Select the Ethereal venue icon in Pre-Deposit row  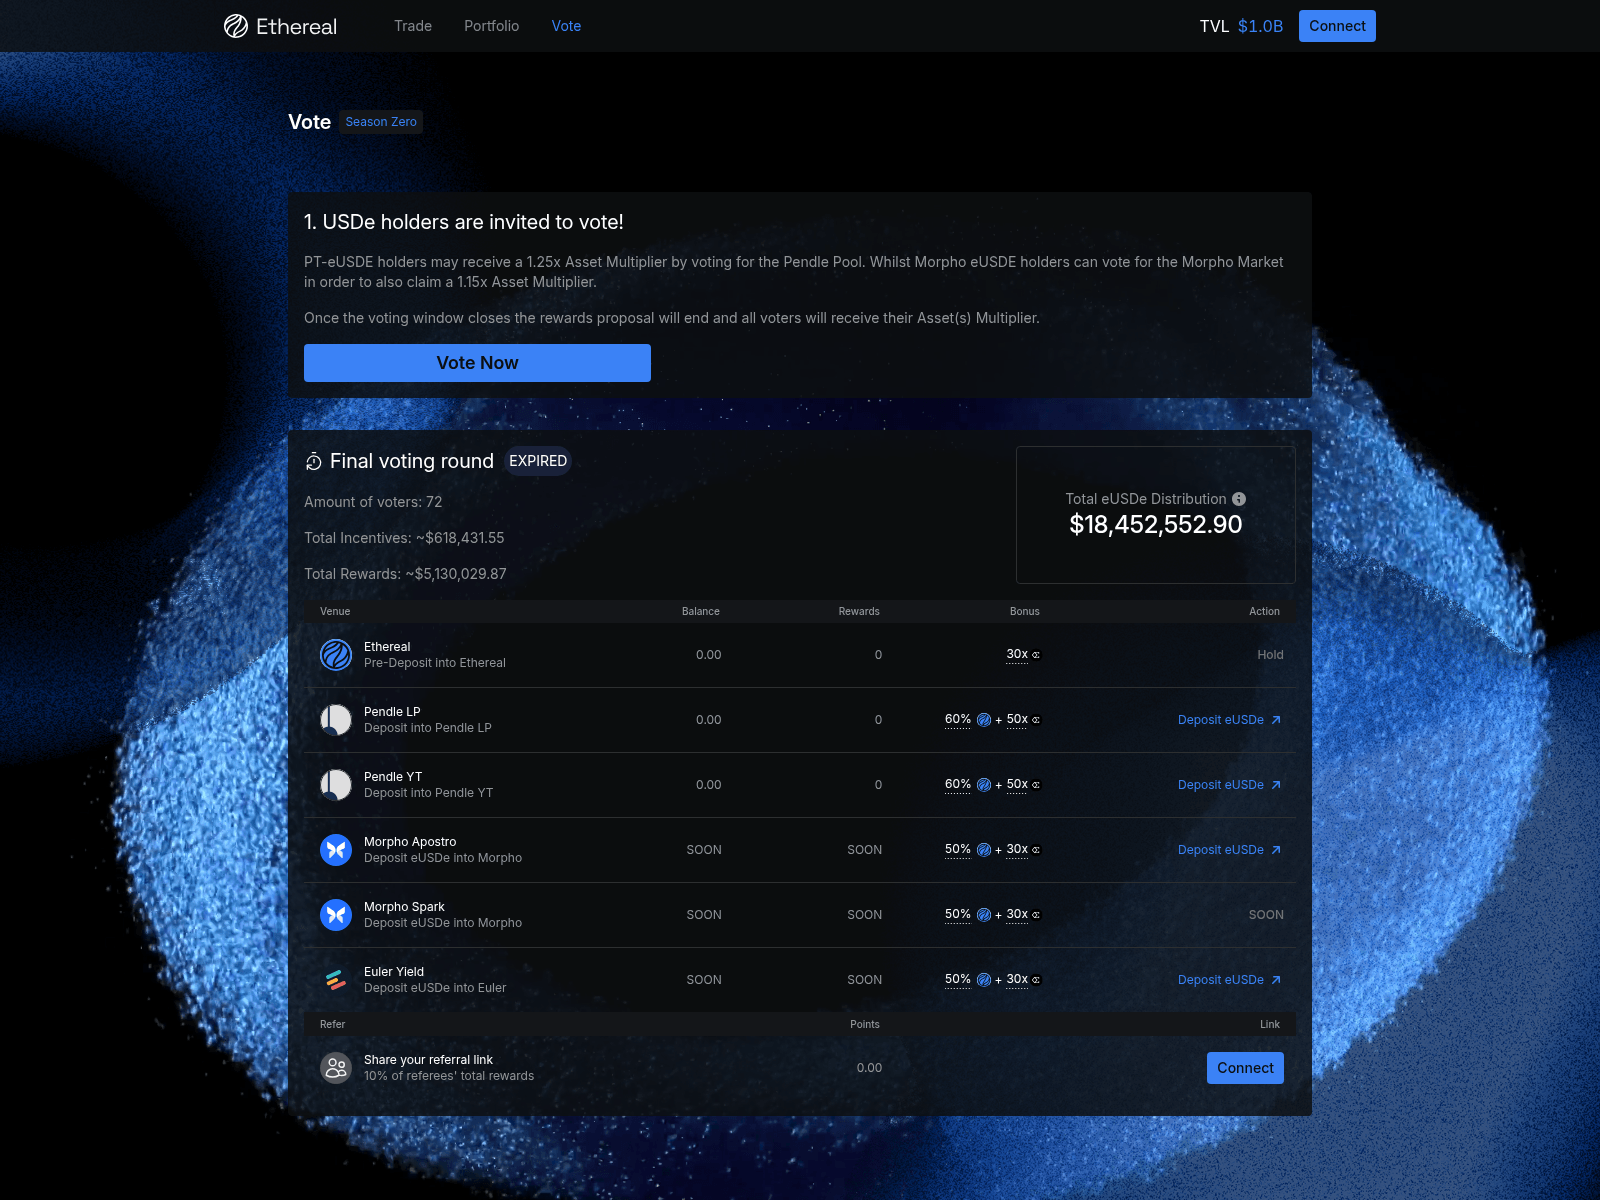click(336, 655)
